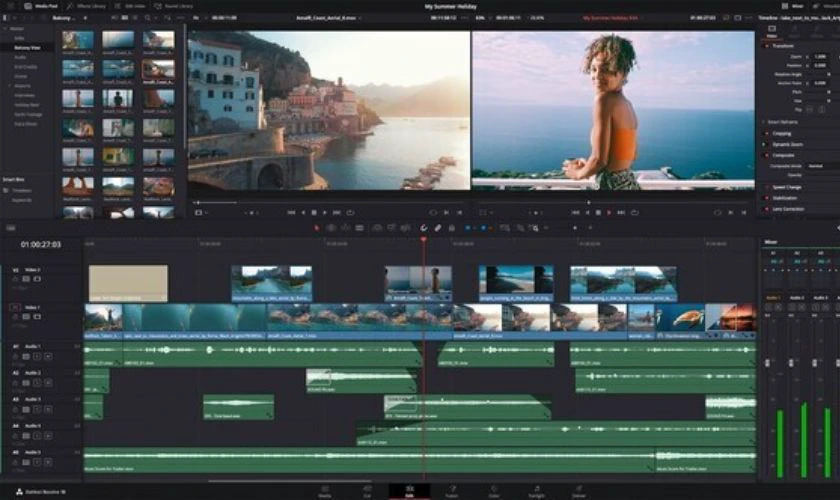Select the arrow Selection Mode tool
840x500 pixels.
click(318, 228)
